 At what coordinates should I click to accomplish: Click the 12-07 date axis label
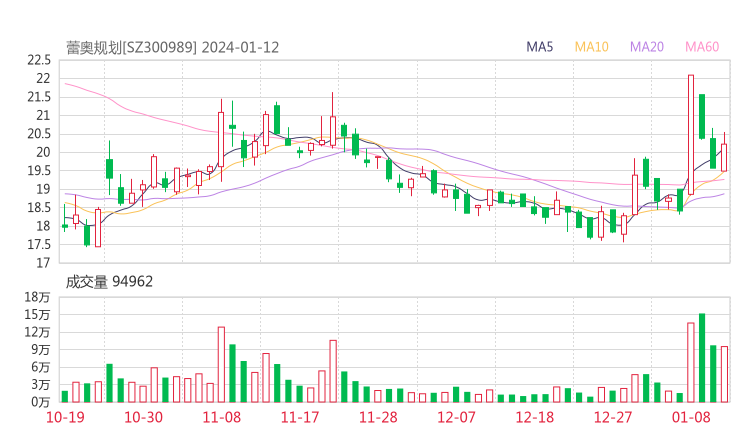coord(456,417)
